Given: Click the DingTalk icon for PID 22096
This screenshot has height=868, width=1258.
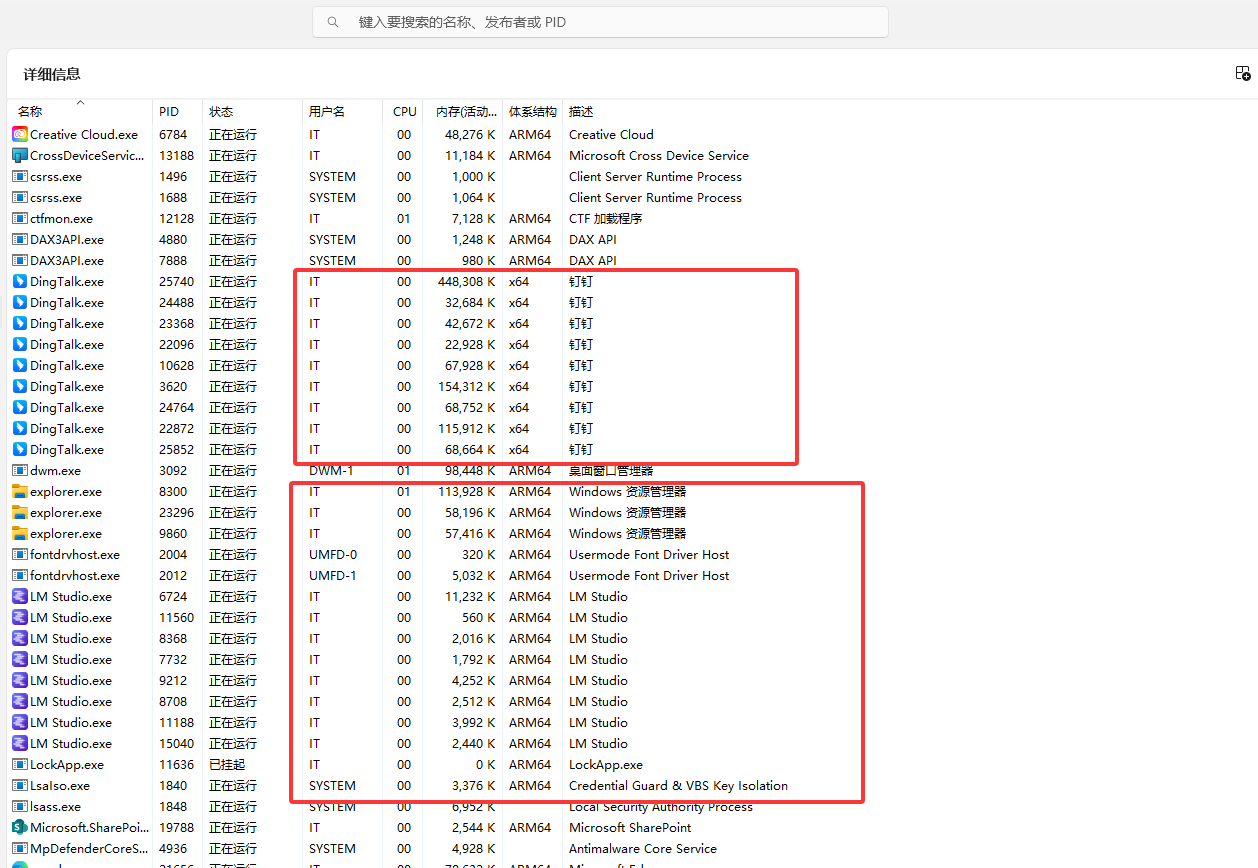Looking at the screenshot, I should click(x=20, y=344).
